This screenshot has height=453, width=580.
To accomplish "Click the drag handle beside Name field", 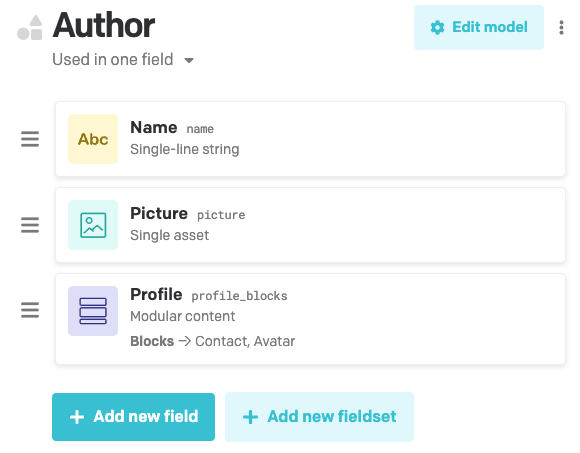I will [x=30, y=139].
